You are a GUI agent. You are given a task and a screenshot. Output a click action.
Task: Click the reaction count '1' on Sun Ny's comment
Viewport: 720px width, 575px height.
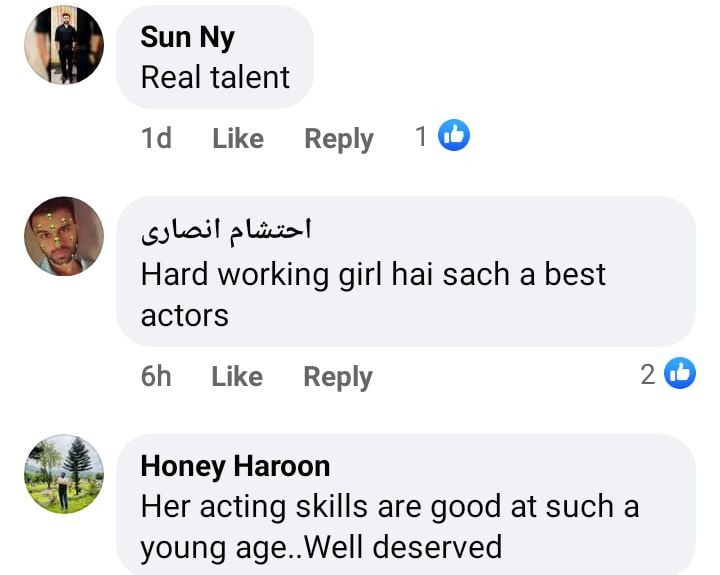pyautogui.click(x=421, y=137)
